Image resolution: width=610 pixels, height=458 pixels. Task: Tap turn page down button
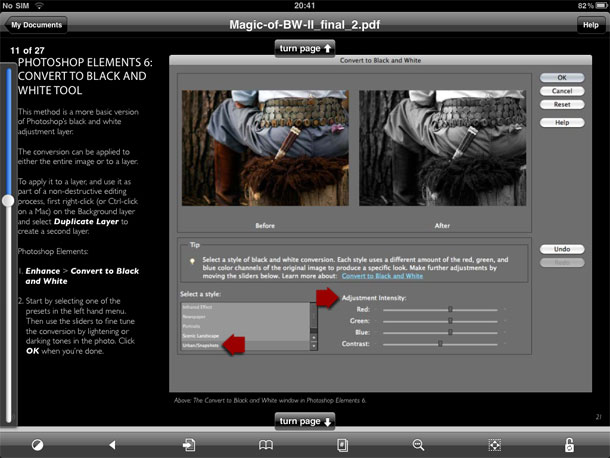pos(305,421)
